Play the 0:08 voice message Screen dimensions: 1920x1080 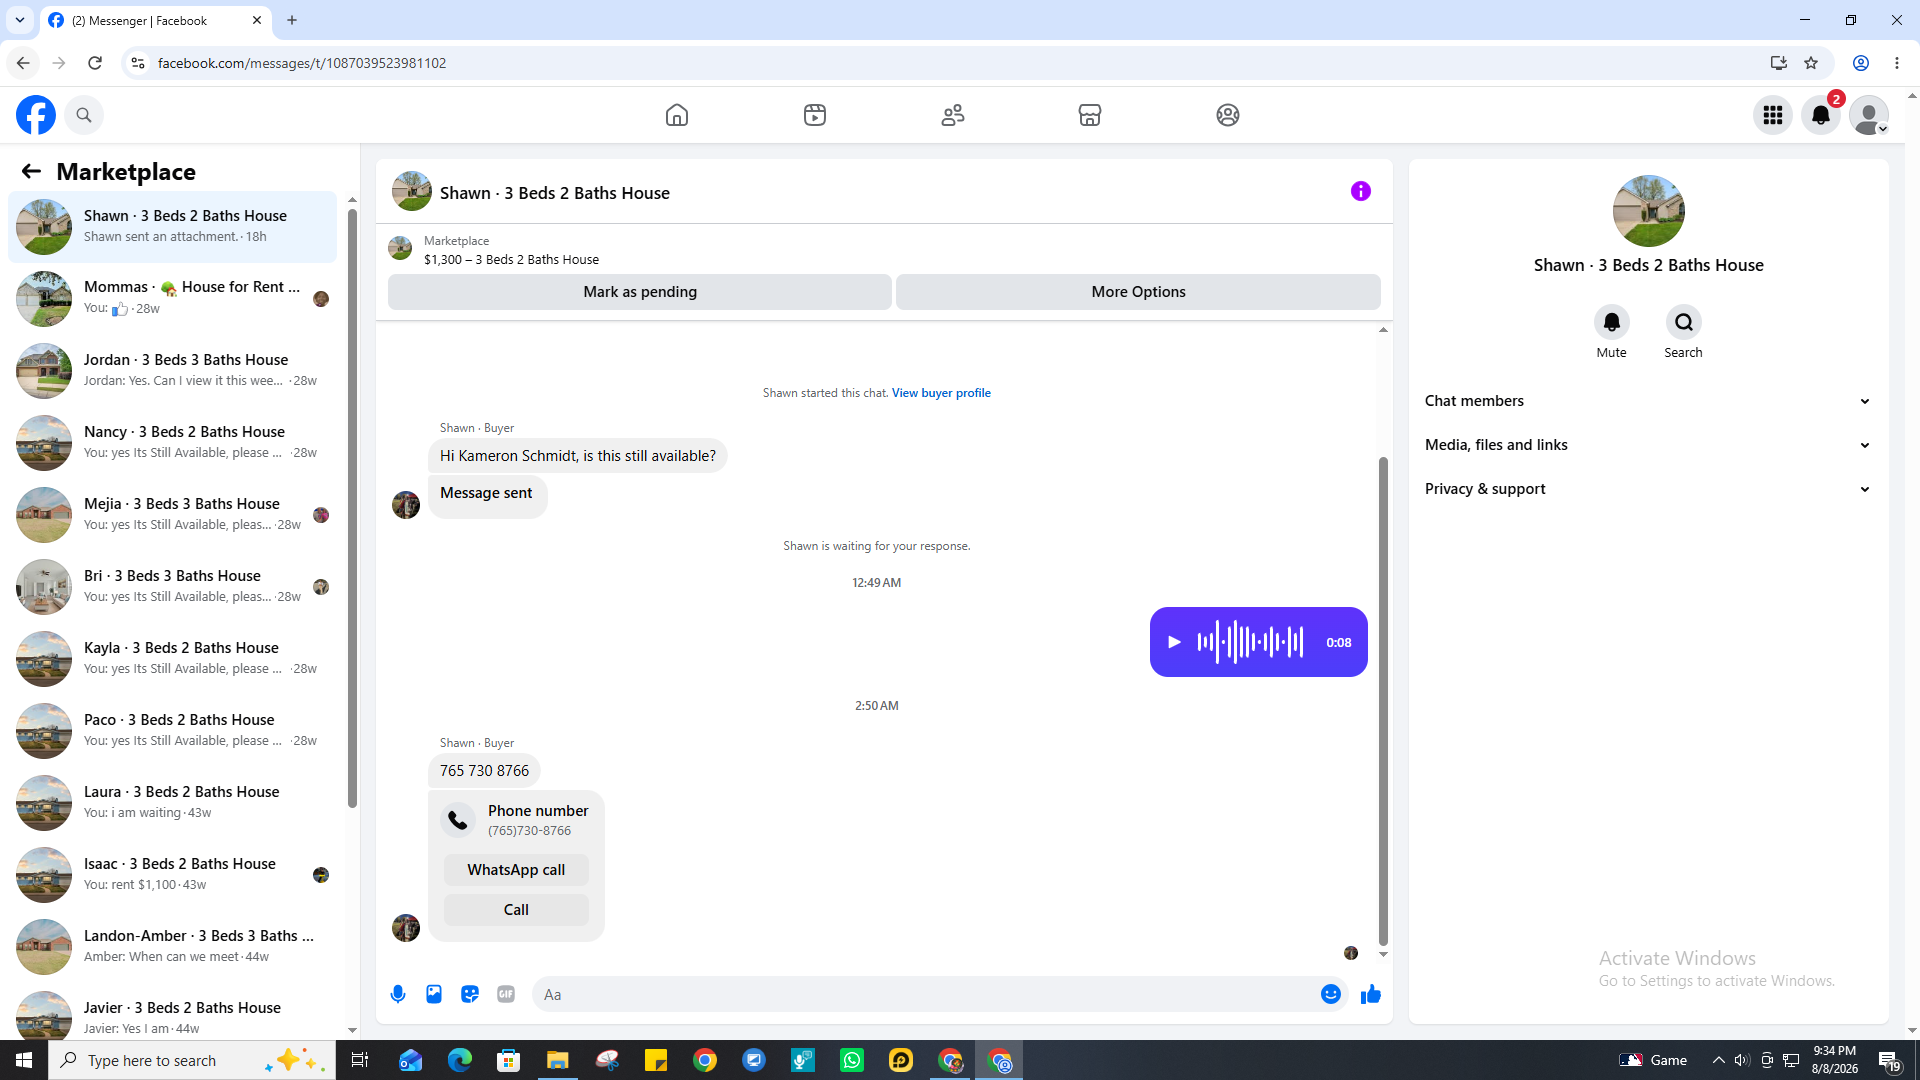1175,642
